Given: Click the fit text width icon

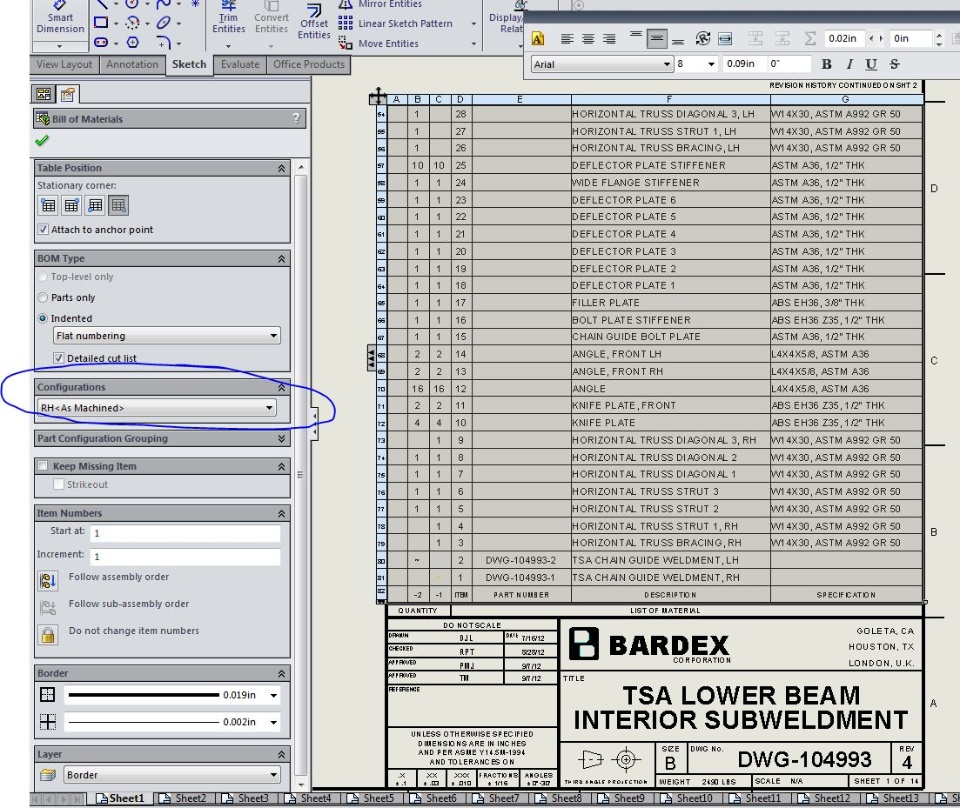Looking at the screenshot, I should pos(725,39).
